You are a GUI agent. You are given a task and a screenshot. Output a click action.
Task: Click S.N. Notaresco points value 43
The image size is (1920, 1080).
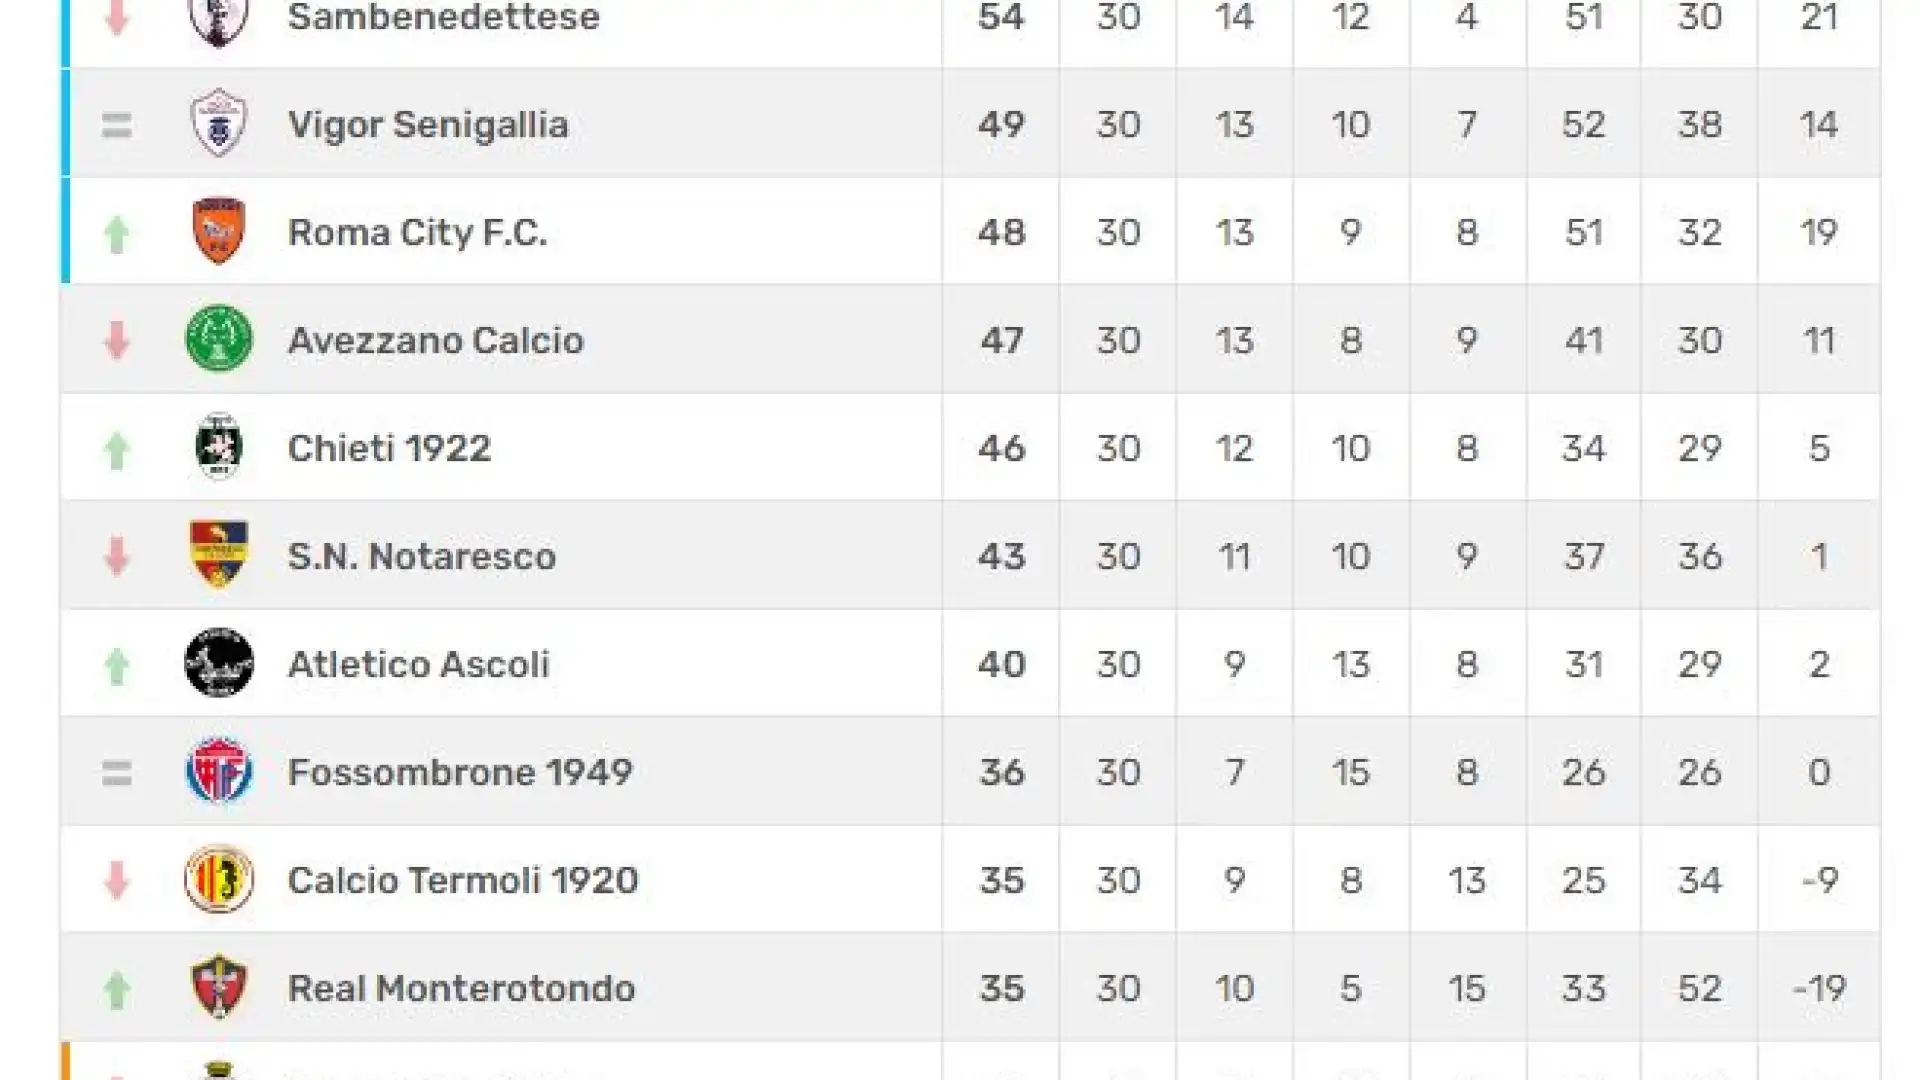tap(1001, 556)
